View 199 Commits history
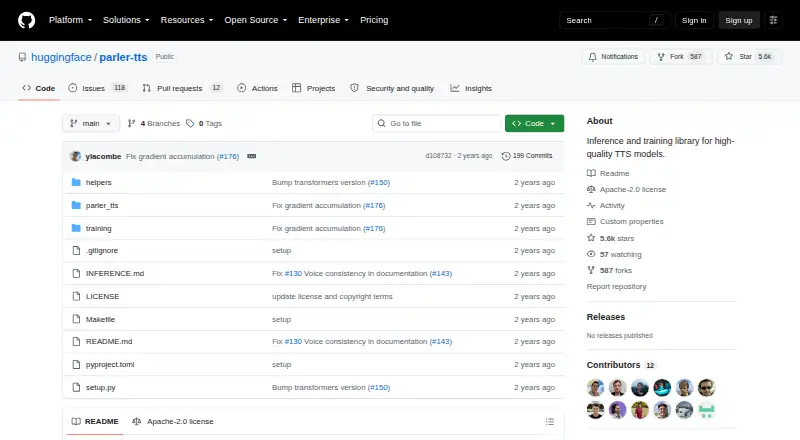Screen dimensions: 800x440 [527, 156]
